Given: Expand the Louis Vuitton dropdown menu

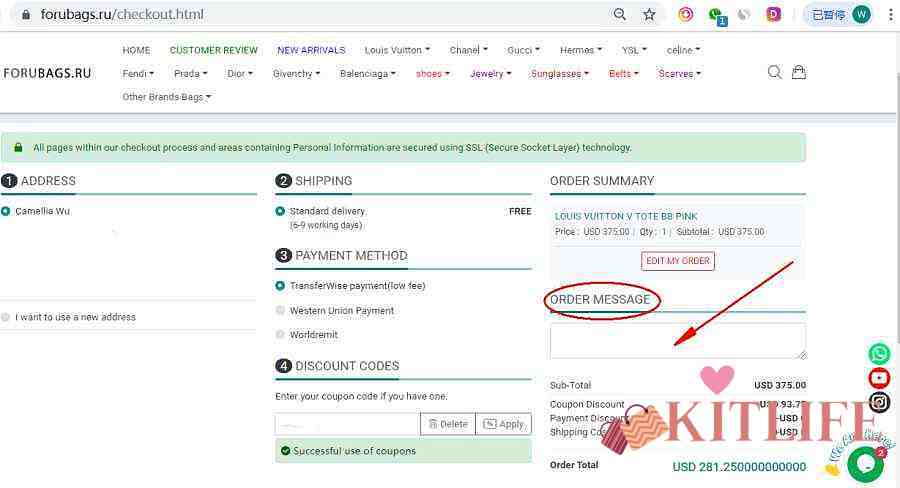Looking at the screenshot, I should point(397,51).
